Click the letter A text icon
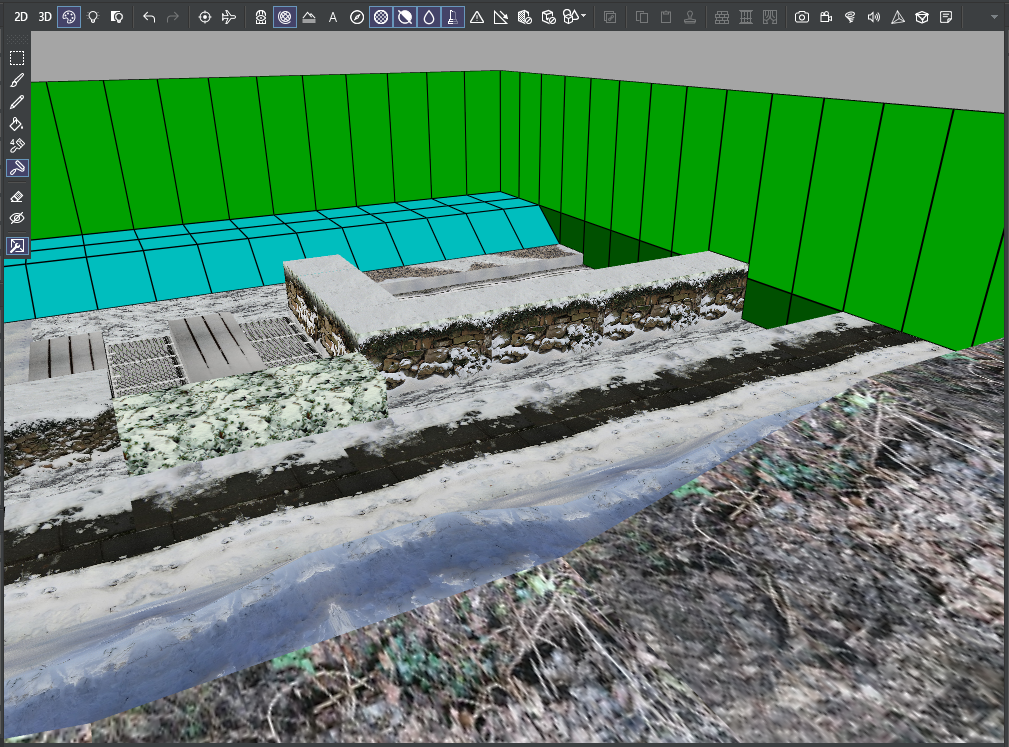The height and width of the screenshot is (747, 1009). [x=333, y=17]
